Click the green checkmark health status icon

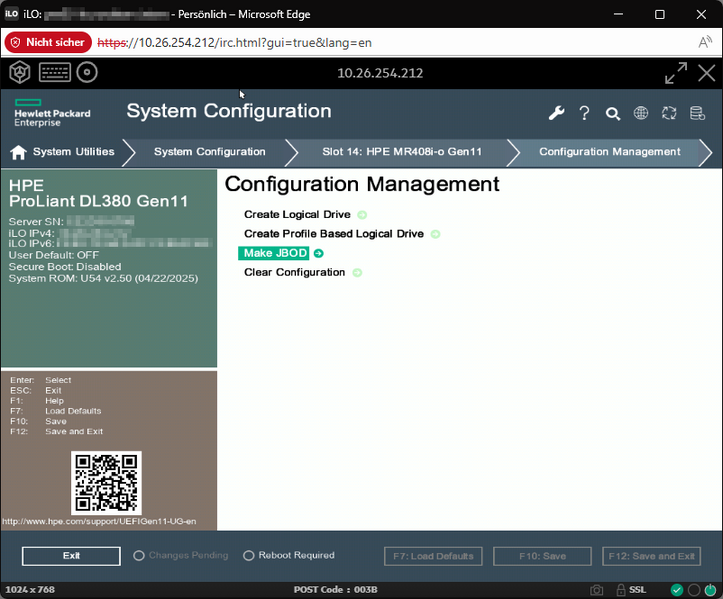click(677, 590)
